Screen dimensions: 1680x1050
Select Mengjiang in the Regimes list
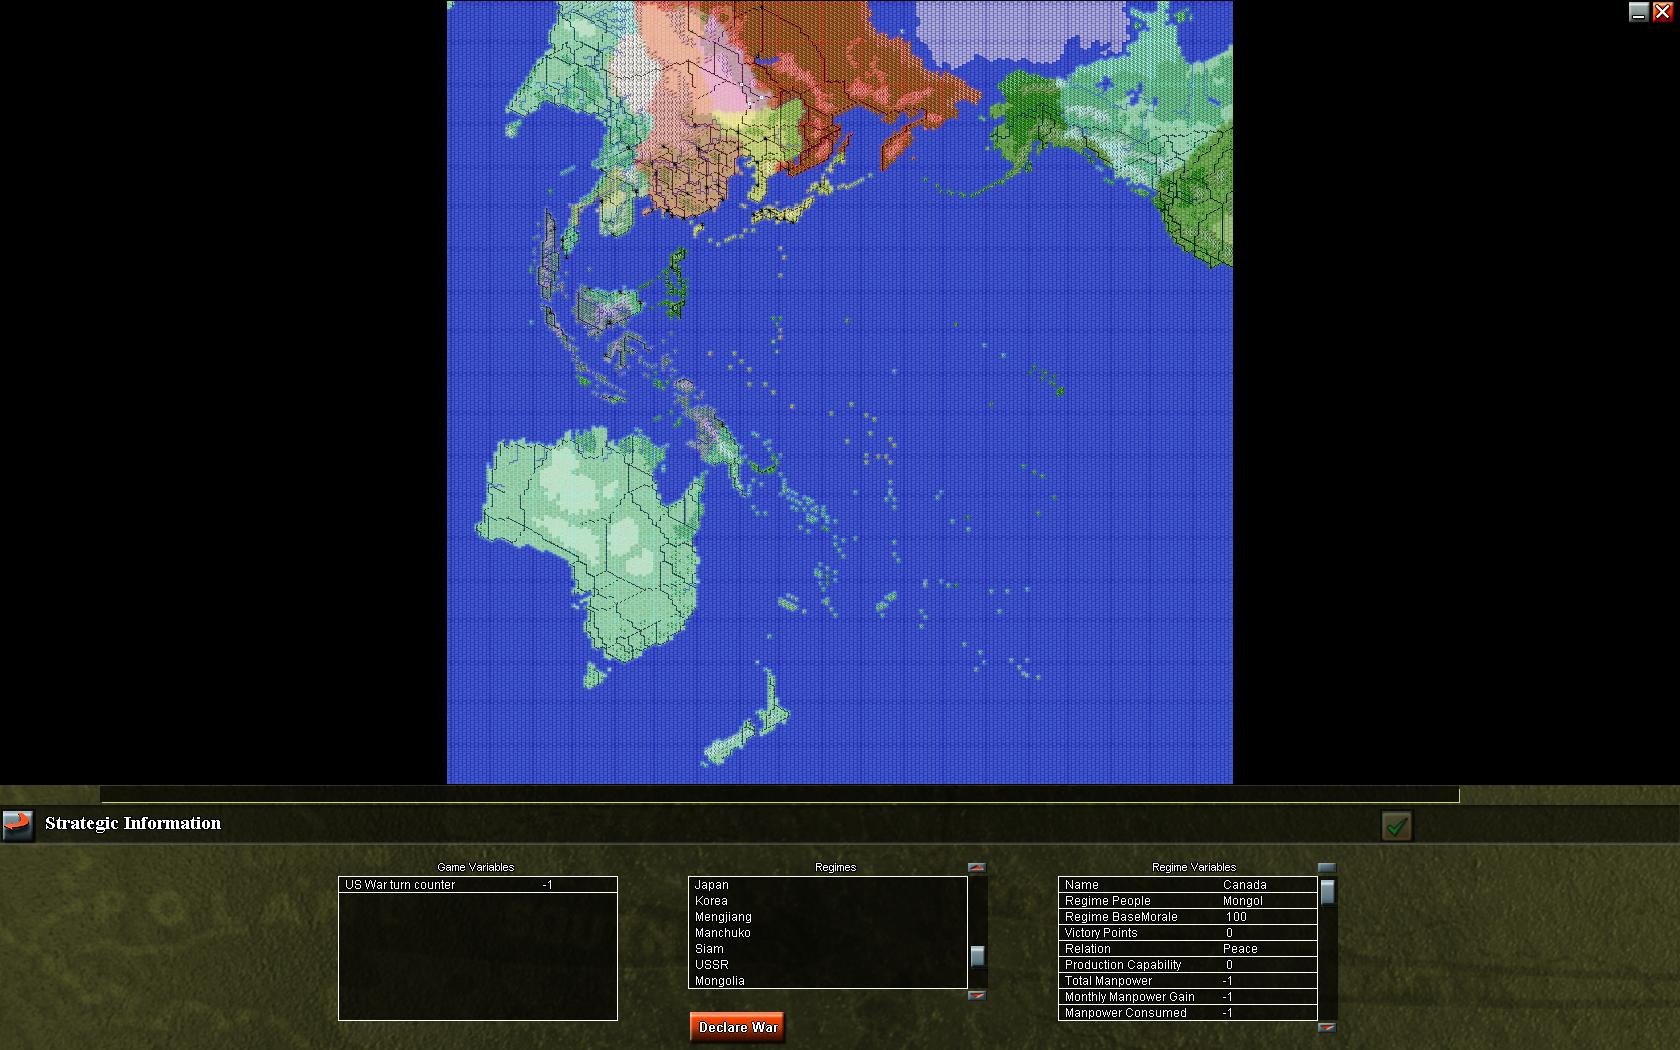[x=828, y=917]
